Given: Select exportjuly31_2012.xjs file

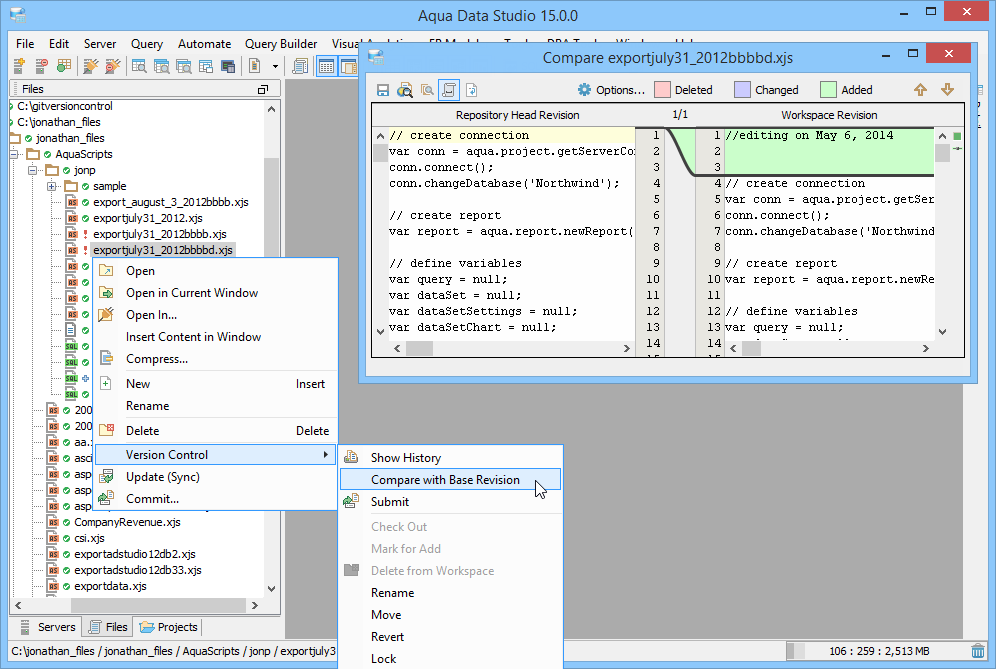Looking at the screenshot, I should (x=147, y=218).
